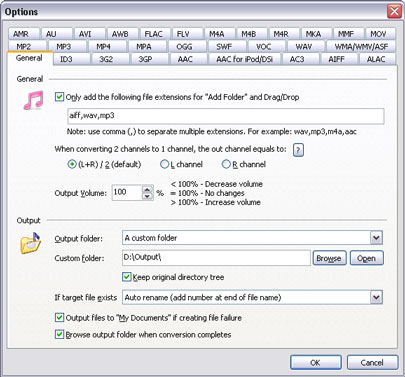Confirm settings with OK
This screenshot has width=405, height=377.
pos(316,362)
